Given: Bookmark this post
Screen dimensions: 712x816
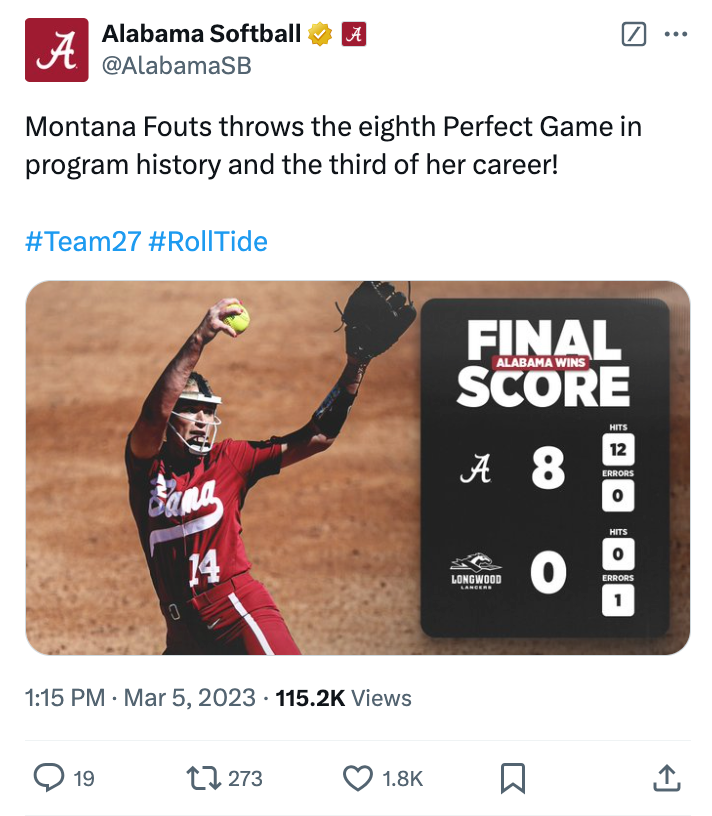Looking at the screenshot, I should [513, 777].
